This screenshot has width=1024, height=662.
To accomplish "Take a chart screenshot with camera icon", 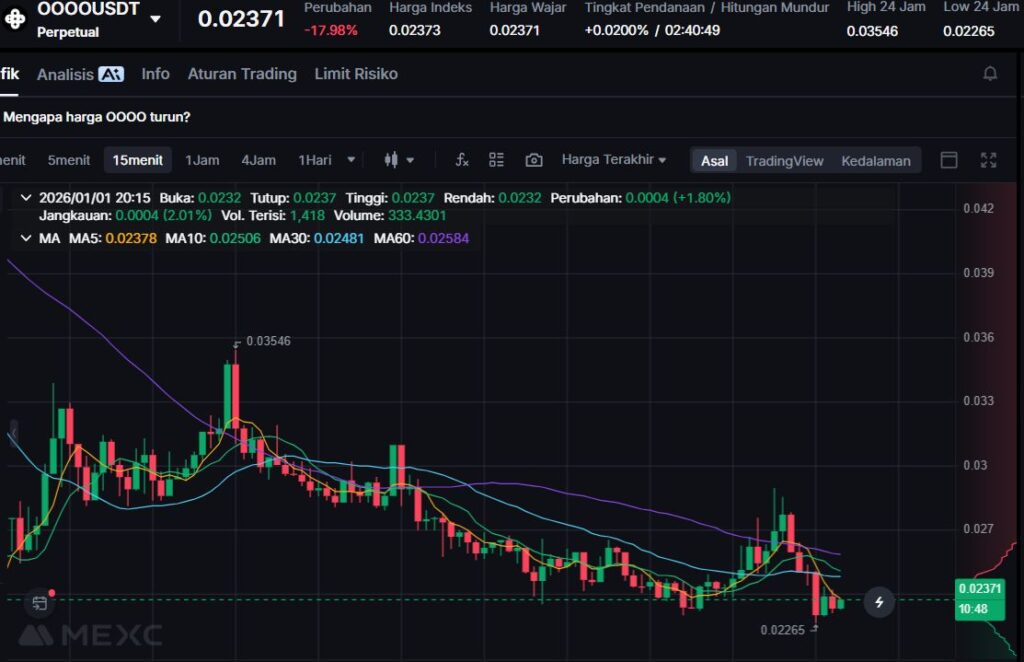I will click(x=534, y=160).
